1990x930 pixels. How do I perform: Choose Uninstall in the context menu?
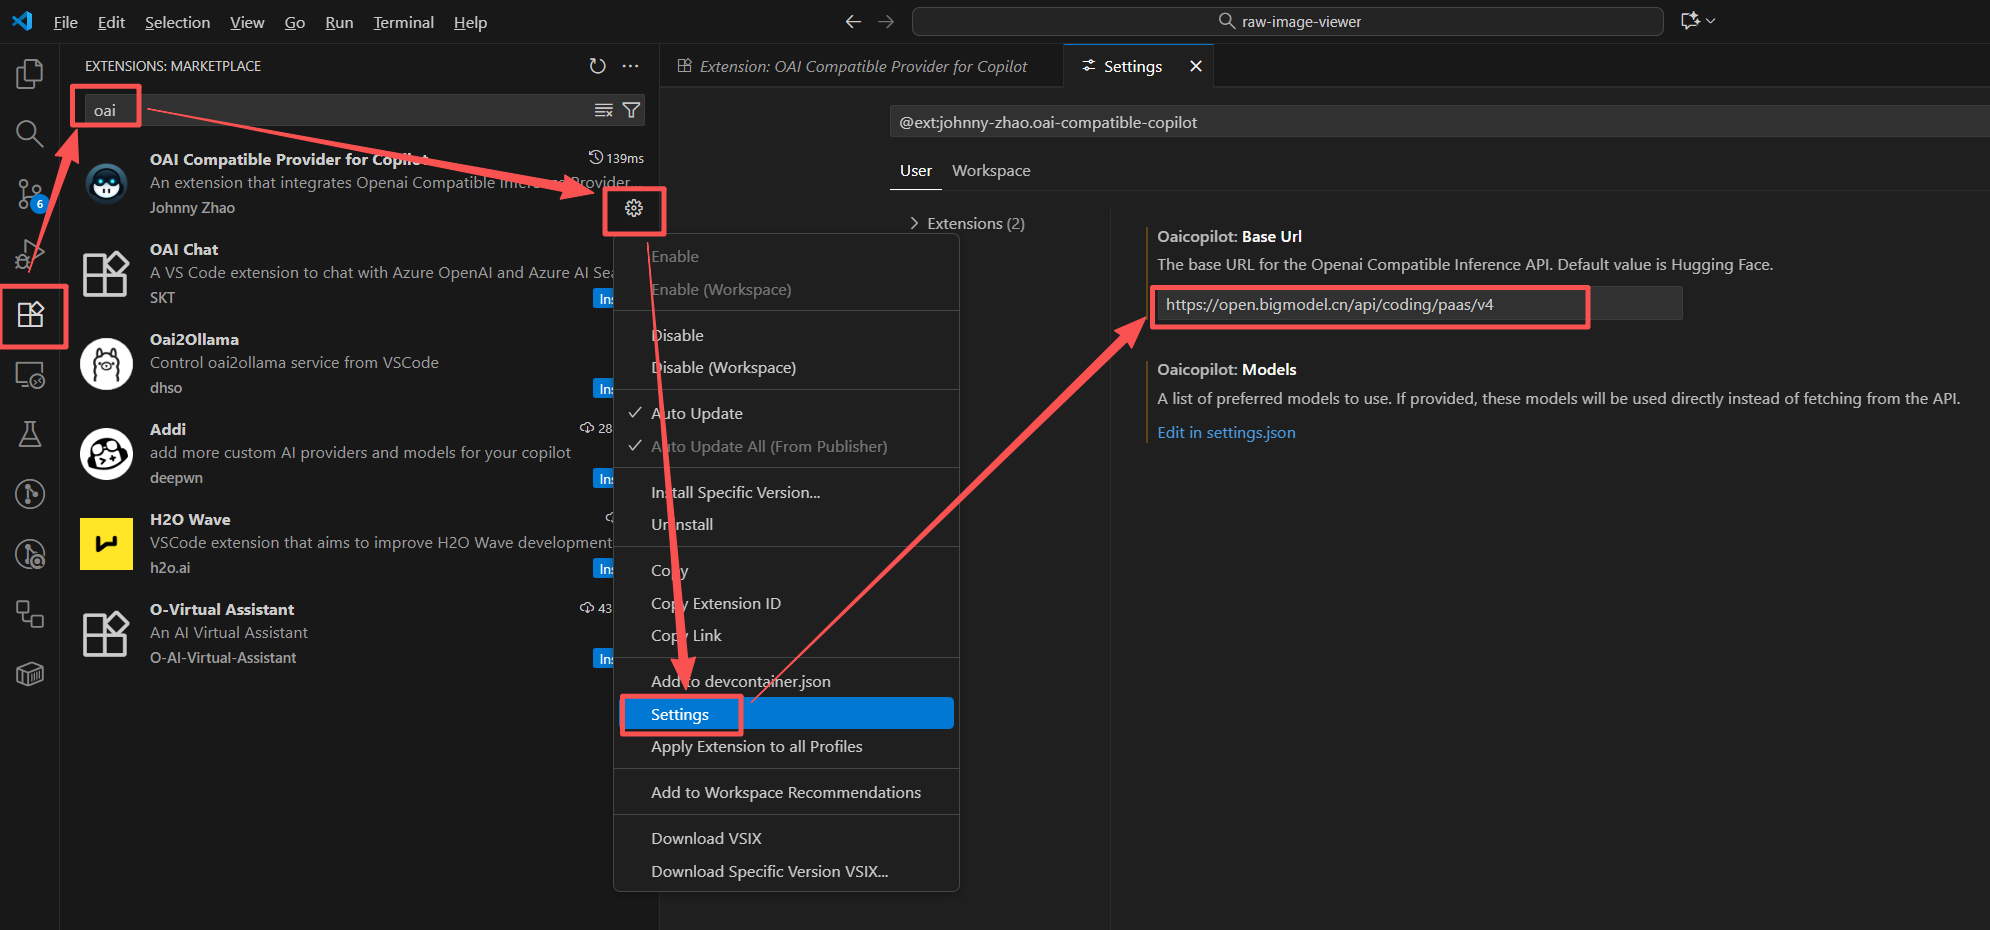(786, 525)
